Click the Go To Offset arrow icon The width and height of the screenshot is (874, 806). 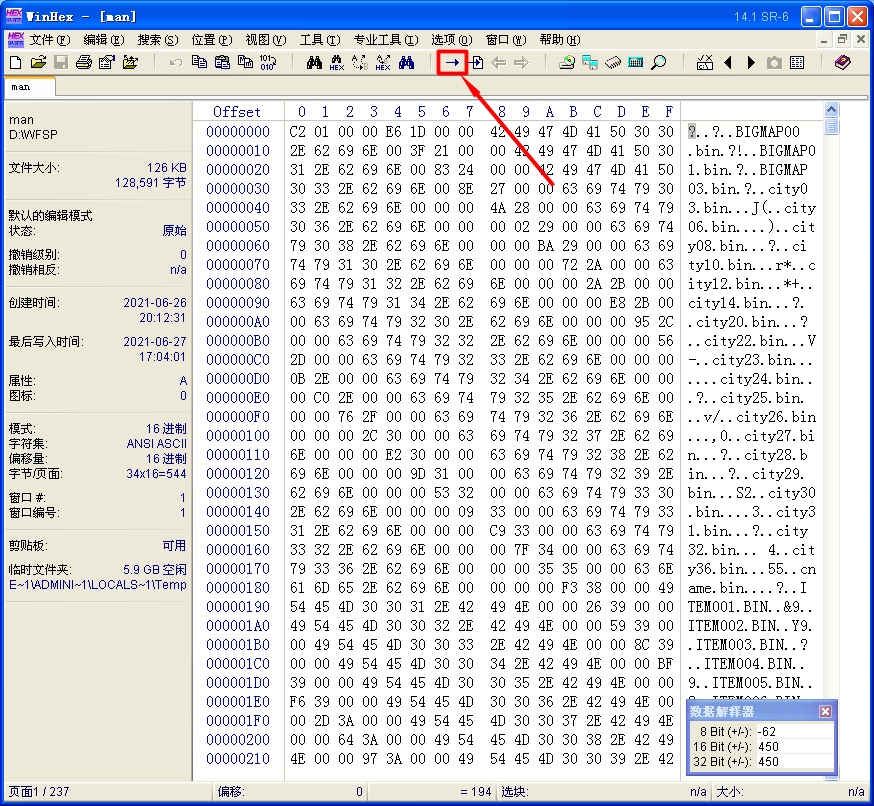[453, 63]
